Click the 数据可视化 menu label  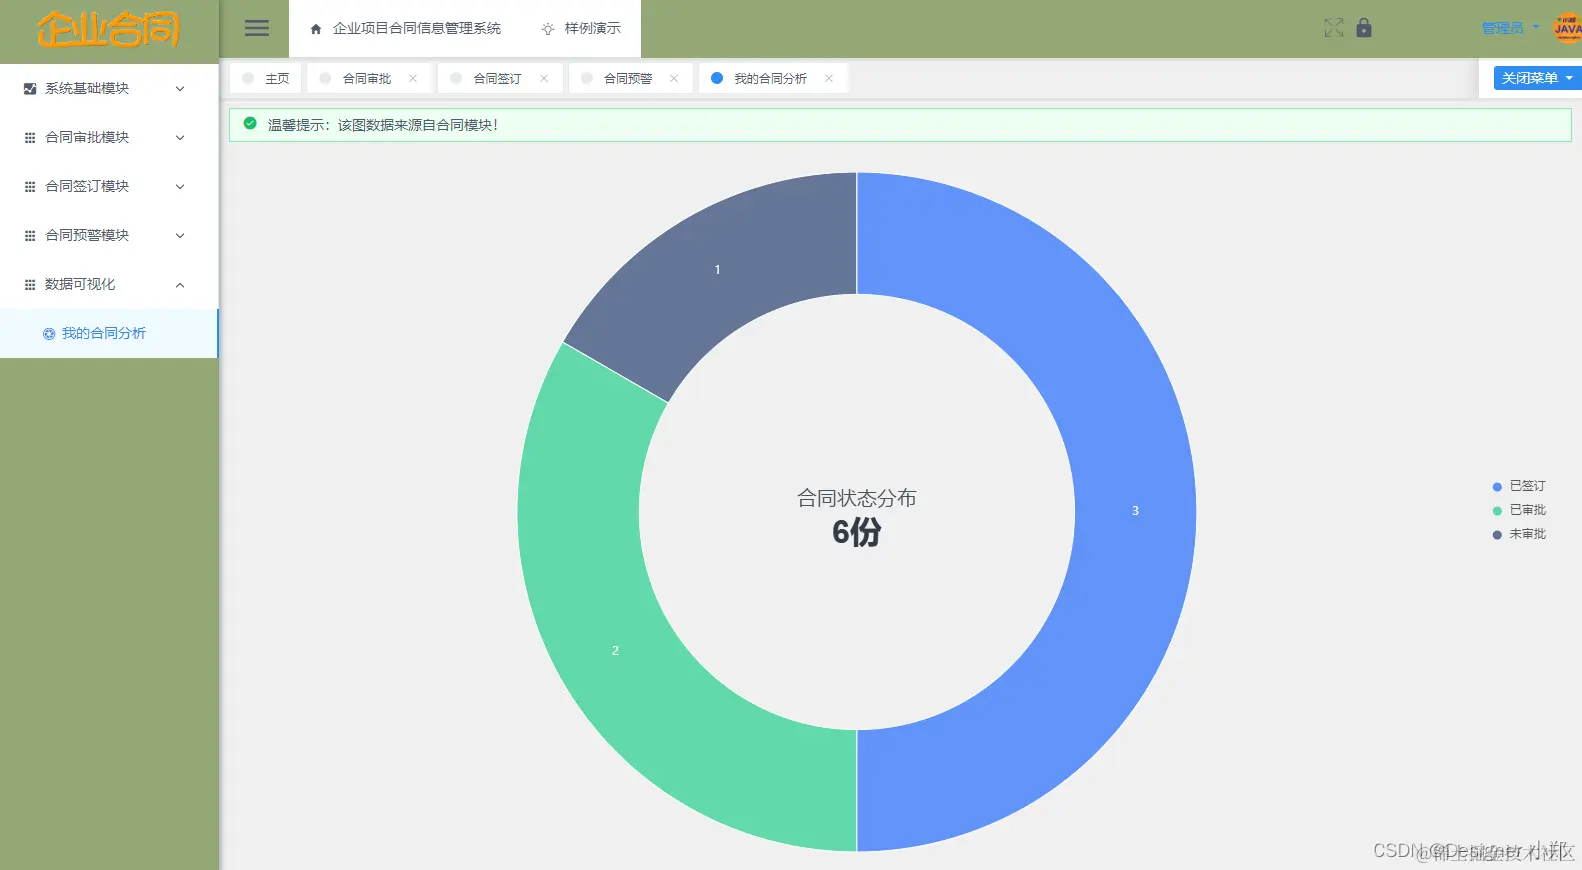pos(80,285)
